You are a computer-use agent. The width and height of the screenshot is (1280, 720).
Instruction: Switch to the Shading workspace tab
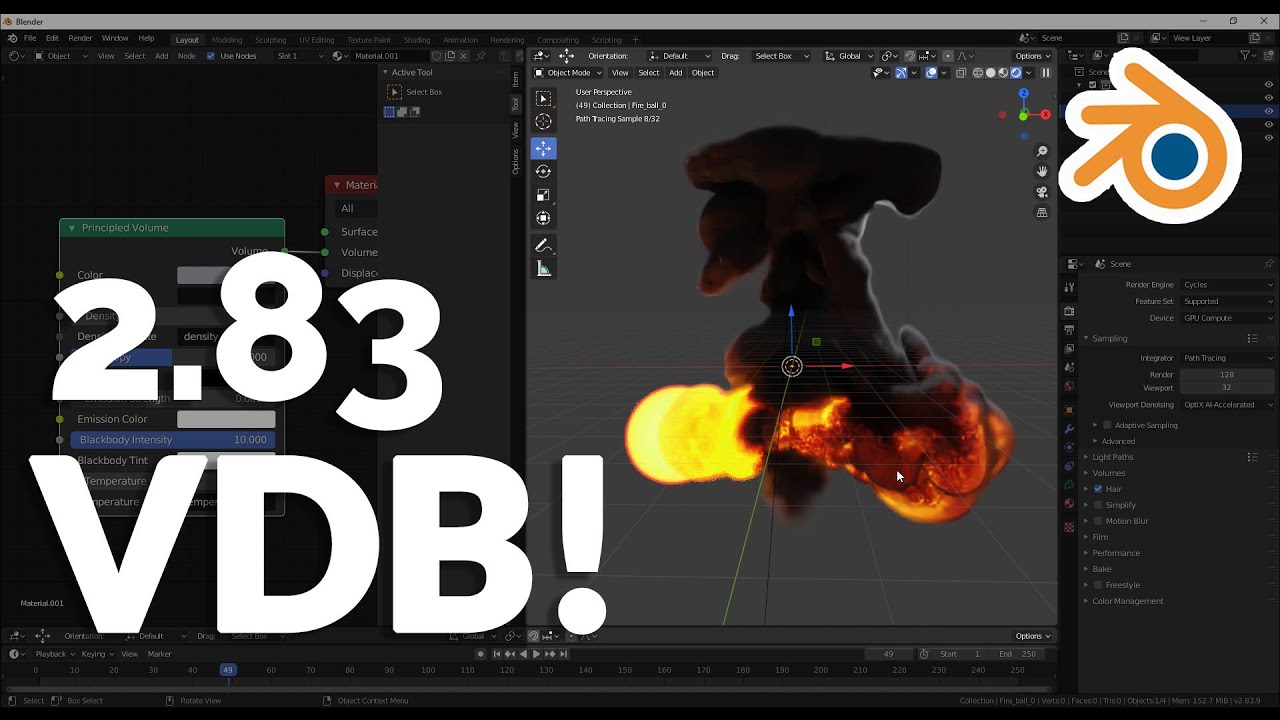pos(416,40)
